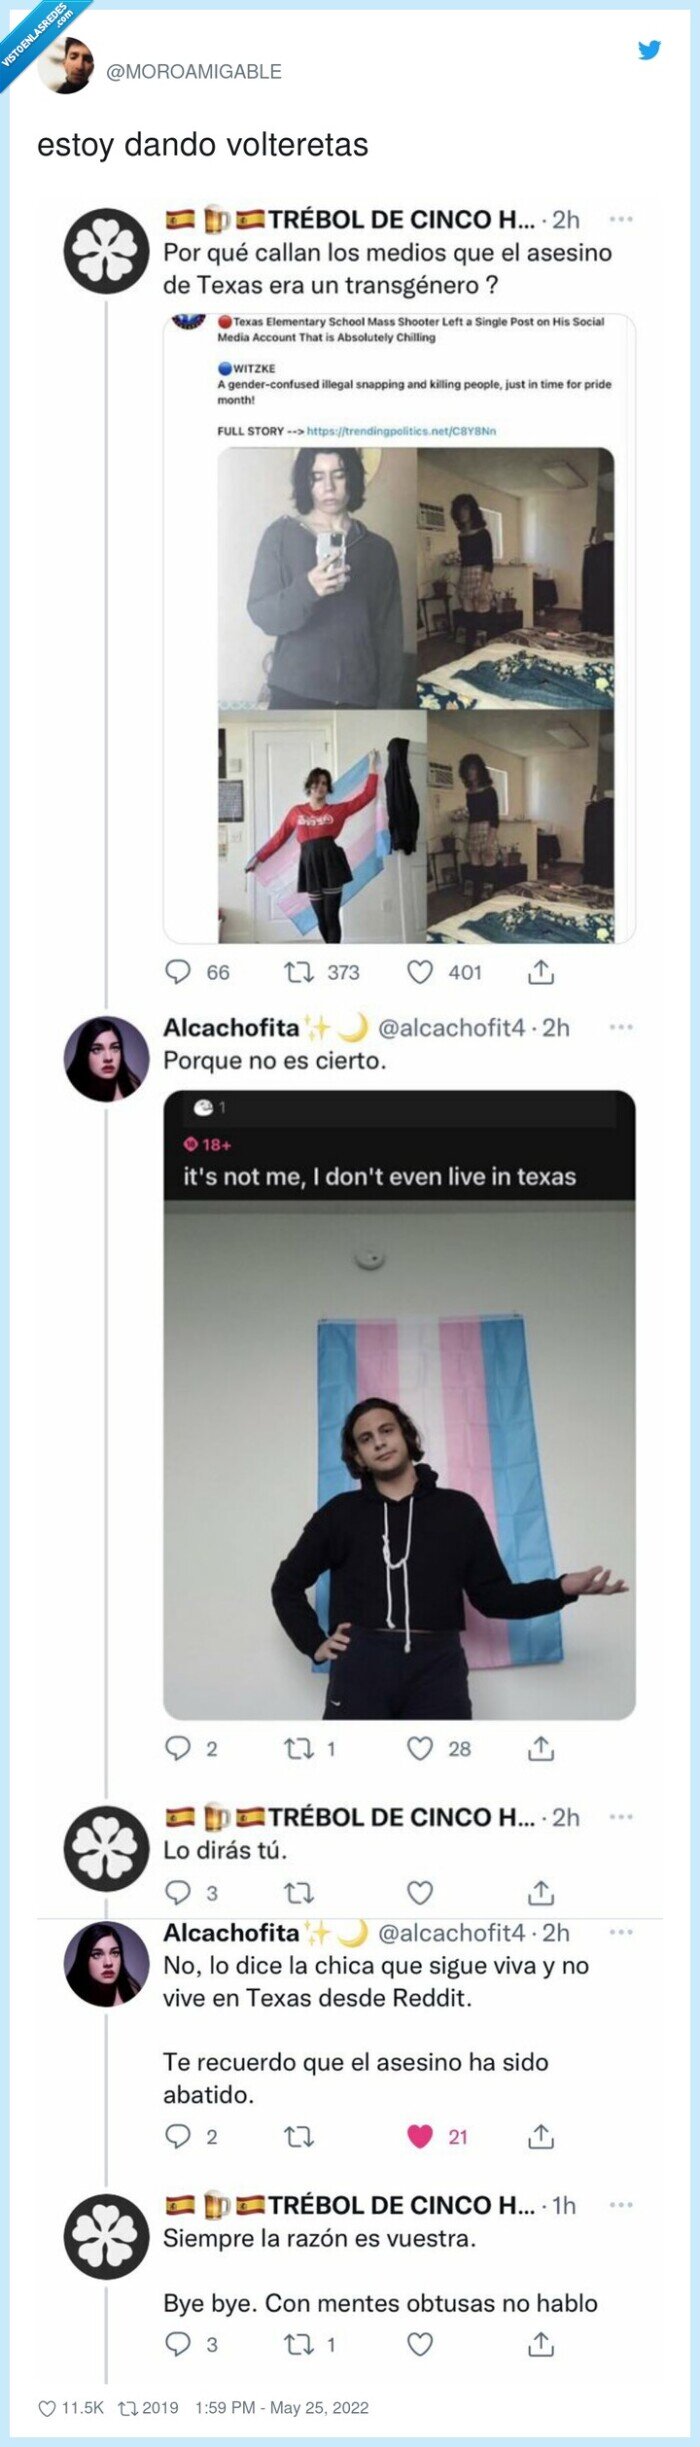Reply to the 'Lo dirás tú' tweet
Screen dimensions: 700x2447
178,1892
